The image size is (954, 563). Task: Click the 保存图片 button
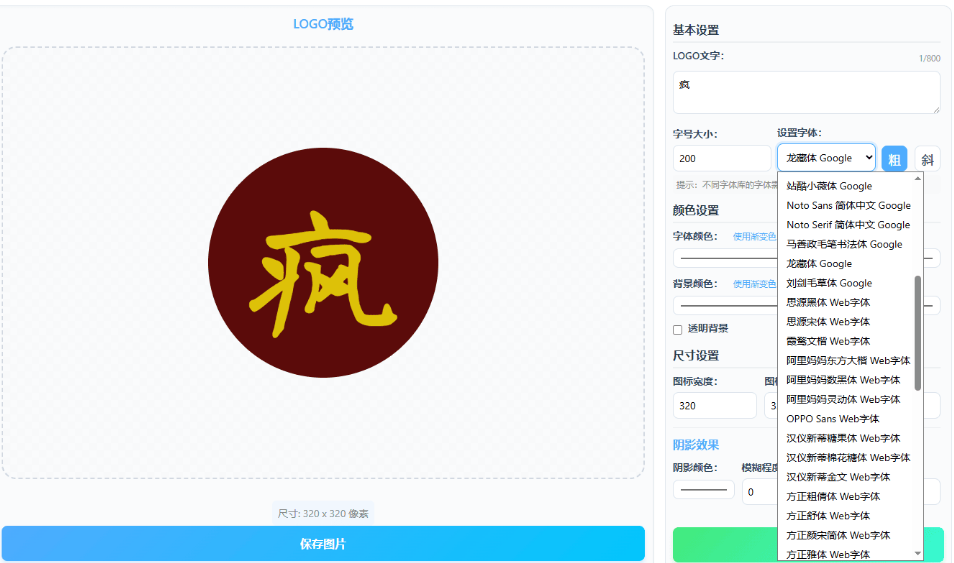(323, 544)
